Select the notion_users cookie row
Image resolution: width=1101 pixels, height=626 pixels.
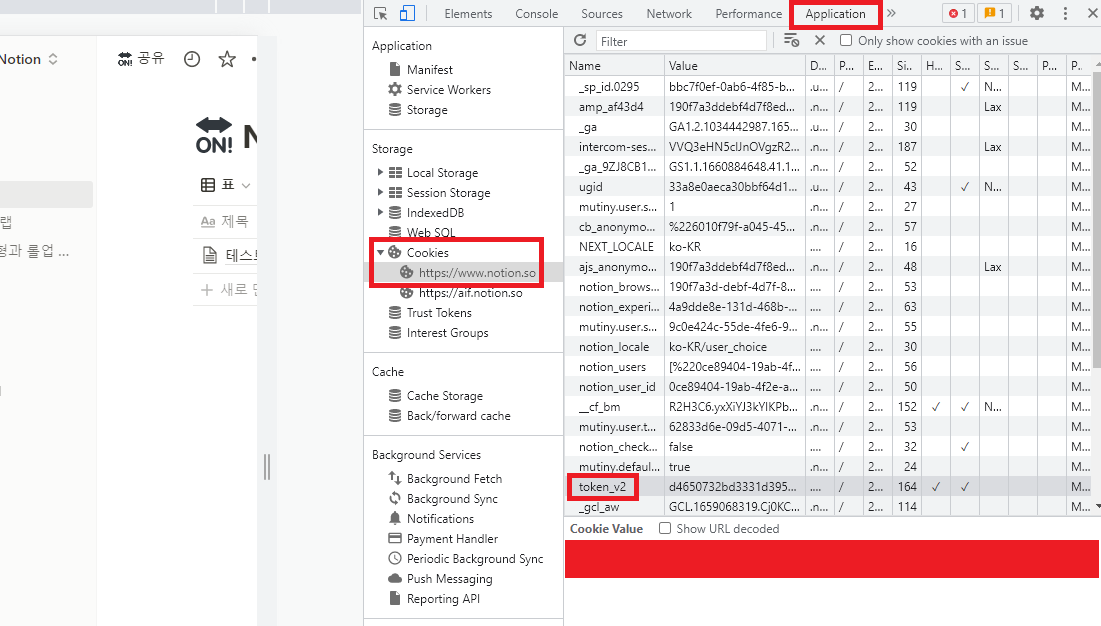tap(829, 366)
